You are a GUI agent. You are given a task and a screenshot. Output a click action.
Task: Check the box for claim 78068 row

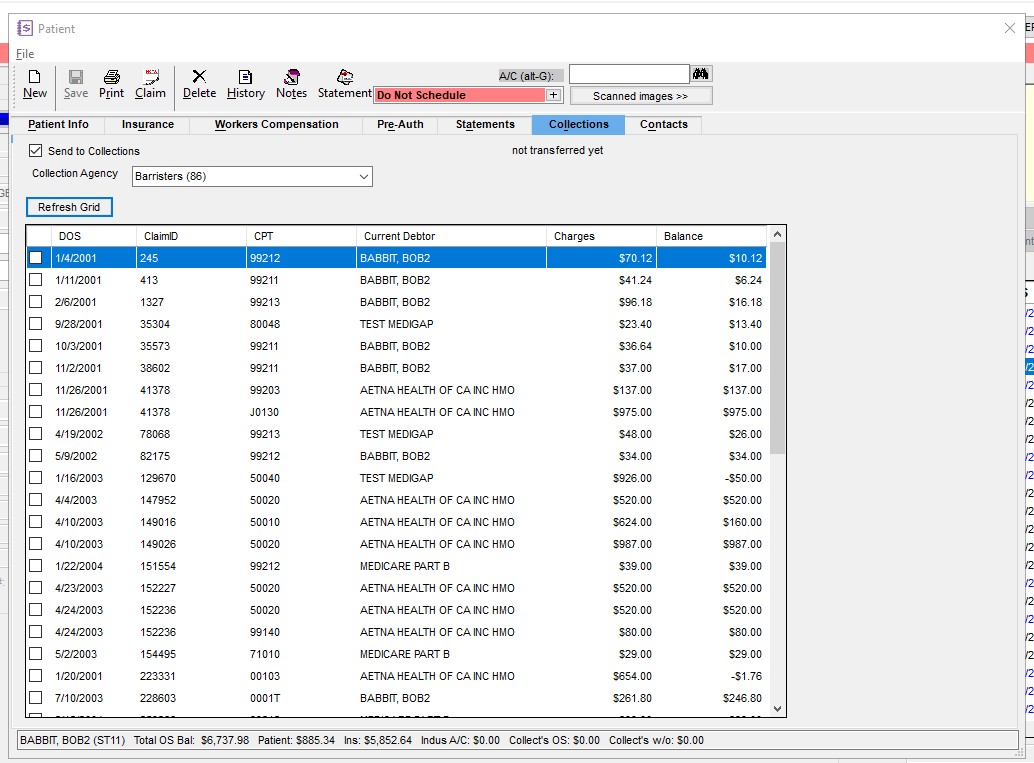click(x=36, y=434)
